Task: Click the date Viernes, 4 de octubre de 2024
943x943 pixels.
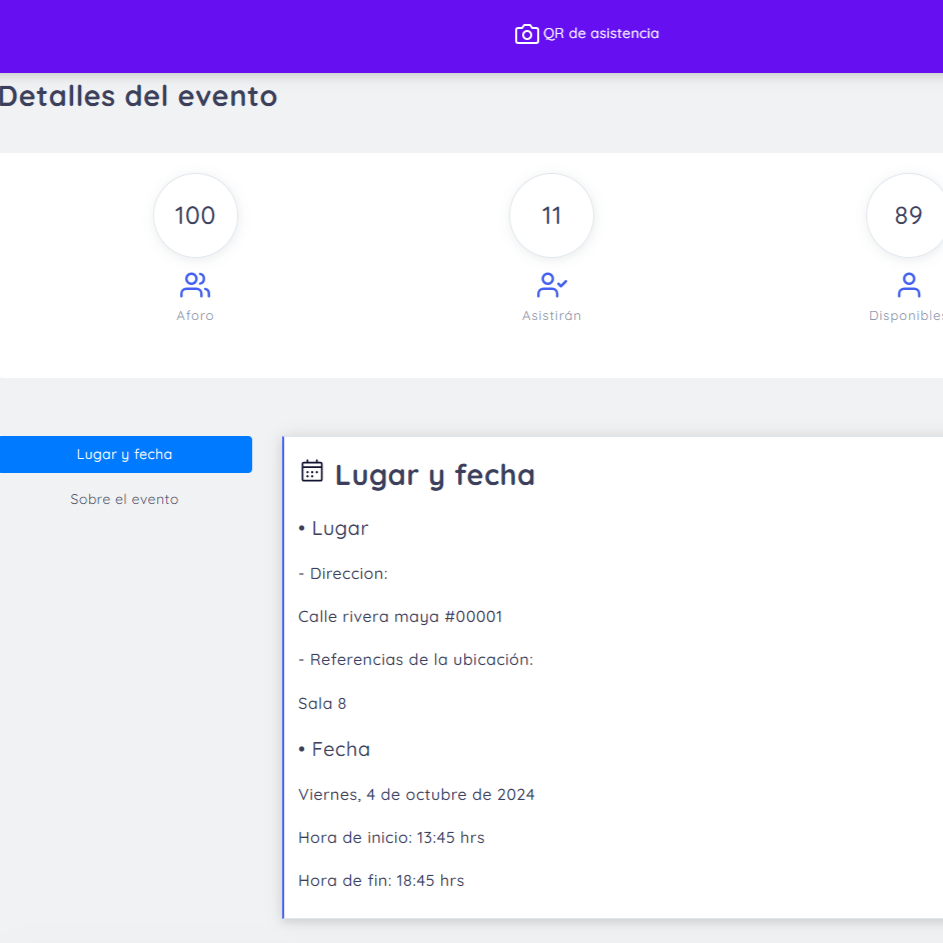Action: coord(416,795)
